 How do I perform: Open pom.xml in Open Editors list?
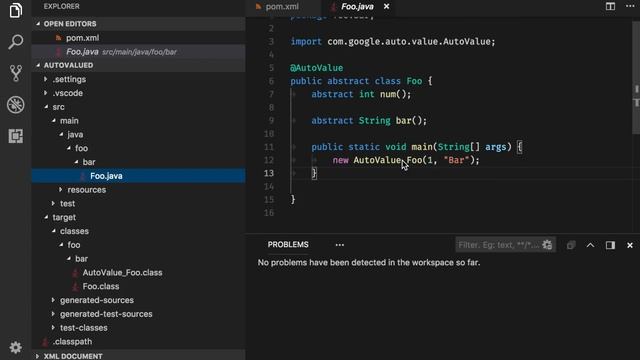point(139,38)
